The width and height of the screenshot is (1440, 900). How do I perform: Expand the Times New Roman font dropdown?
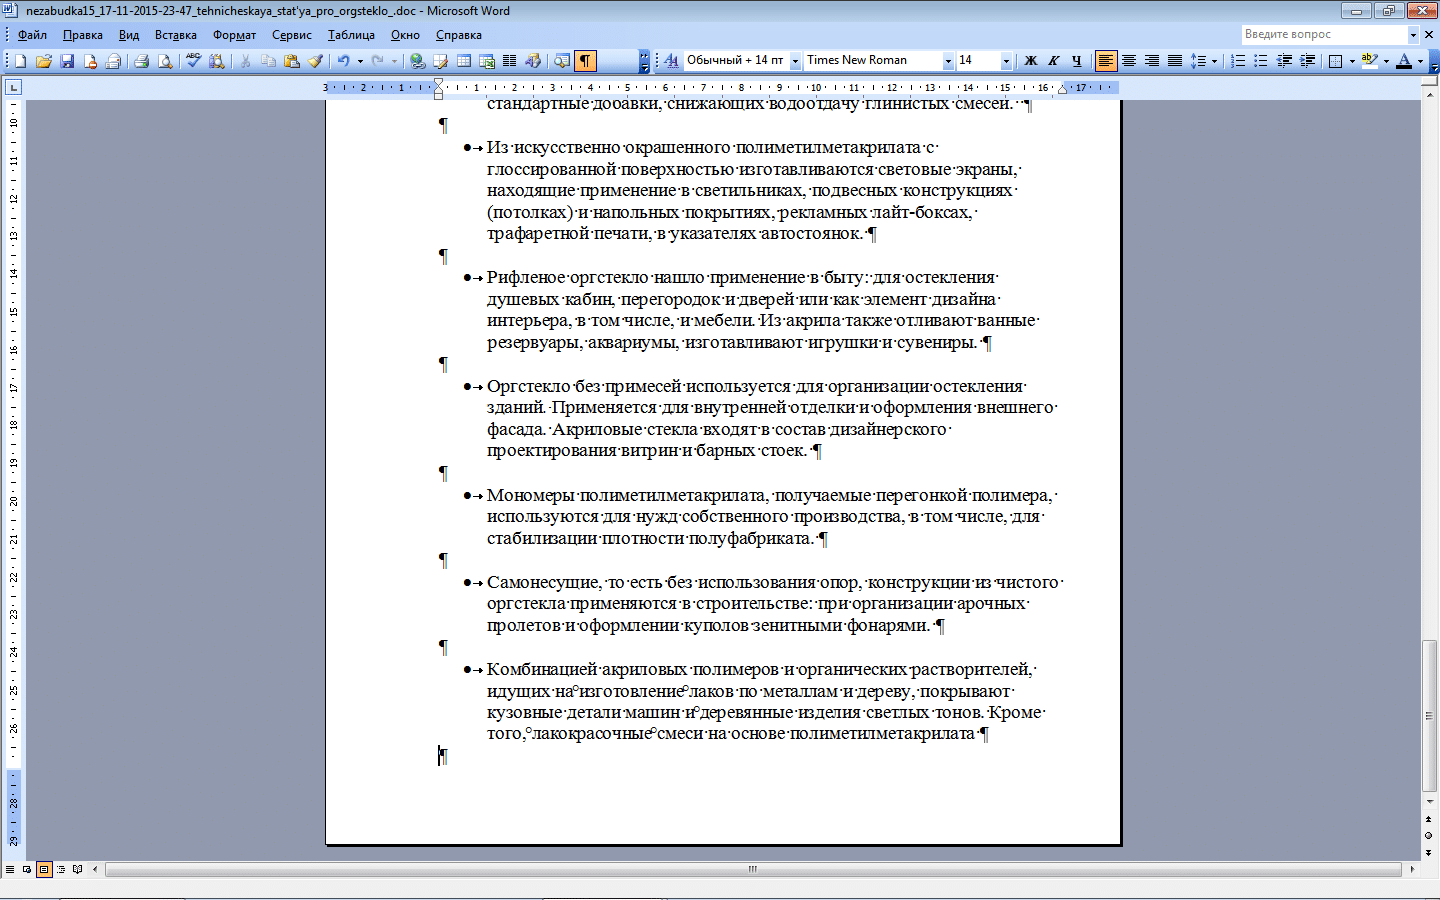[x=948, y=61]
